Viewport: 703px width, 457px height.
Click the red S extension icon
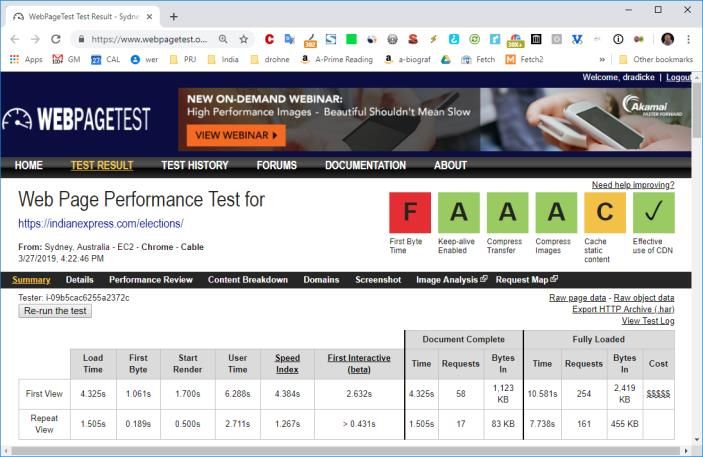[413, 39]
